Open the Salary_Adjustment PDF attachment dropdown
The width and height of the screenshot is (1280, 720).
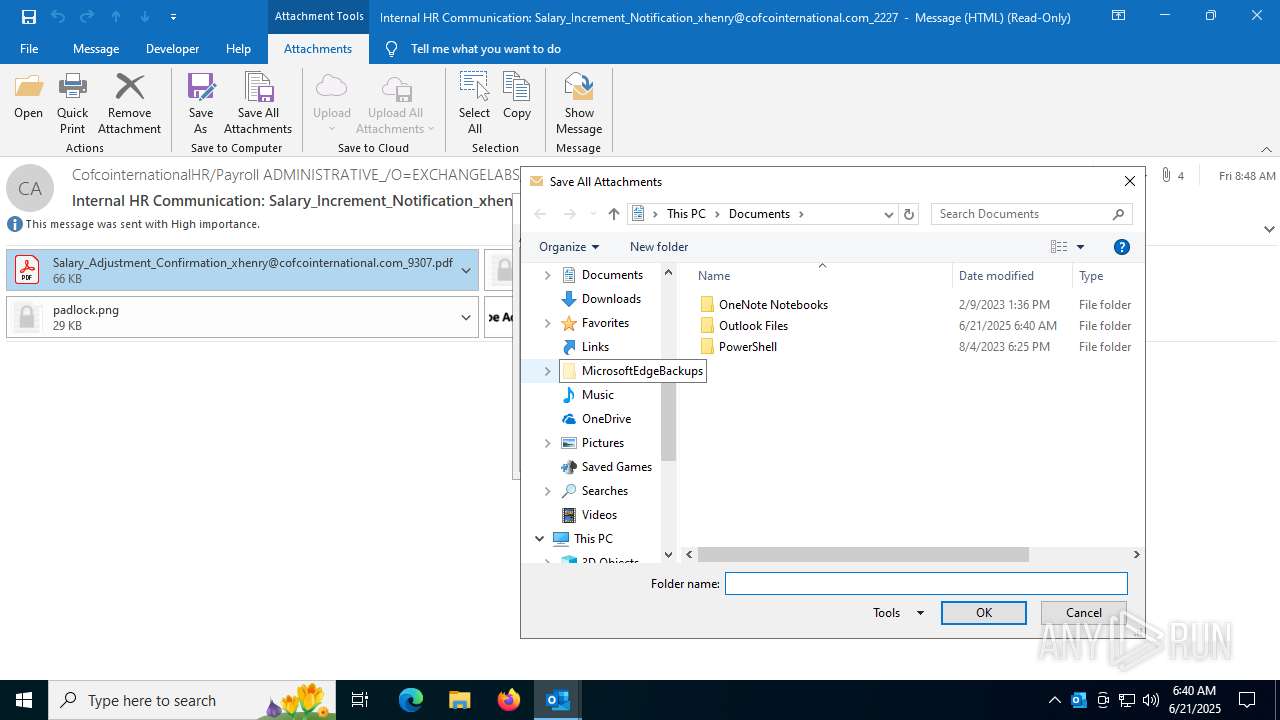coord(465,270)
